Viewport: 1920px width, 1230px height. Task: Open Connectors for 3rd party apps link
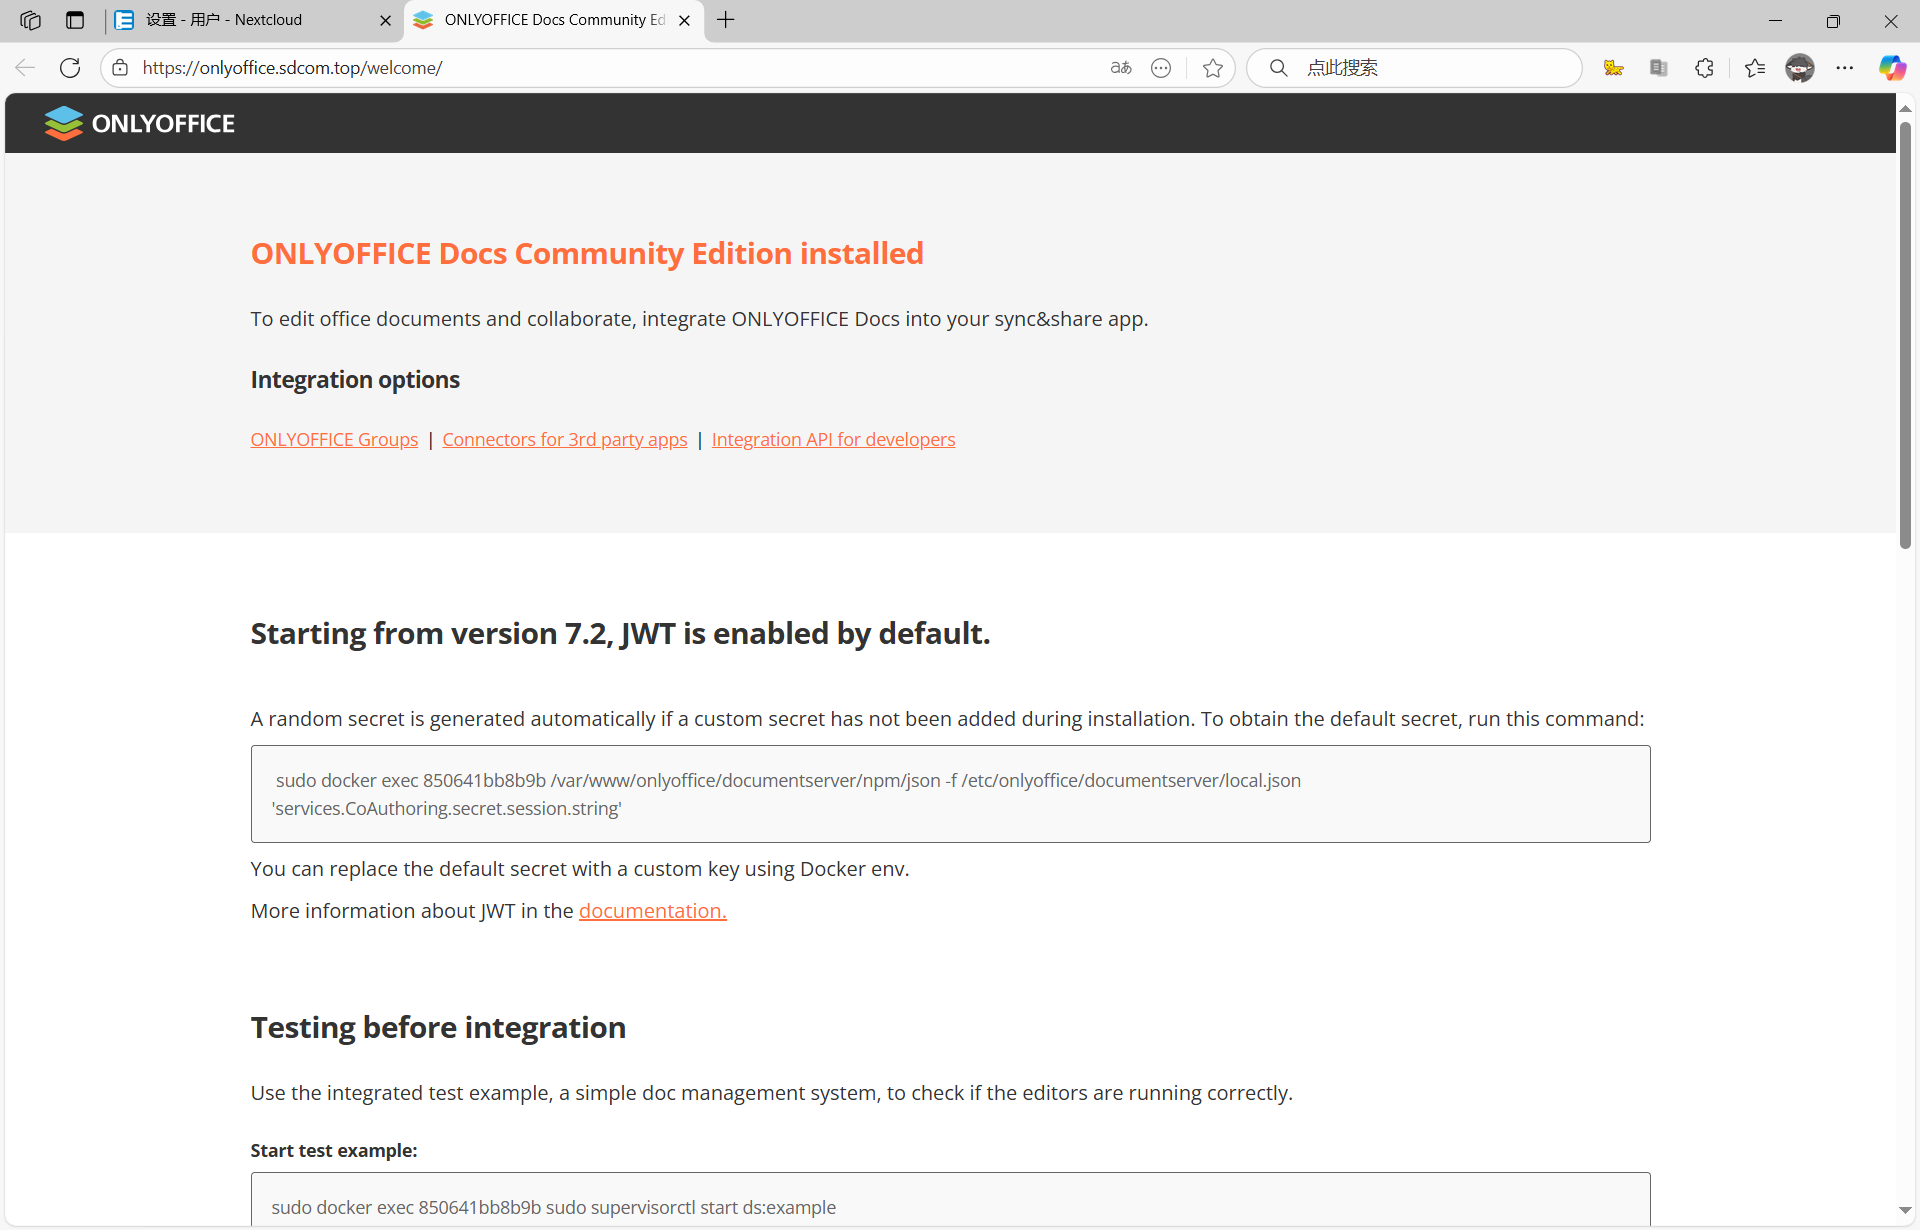[x=565, y=440]
